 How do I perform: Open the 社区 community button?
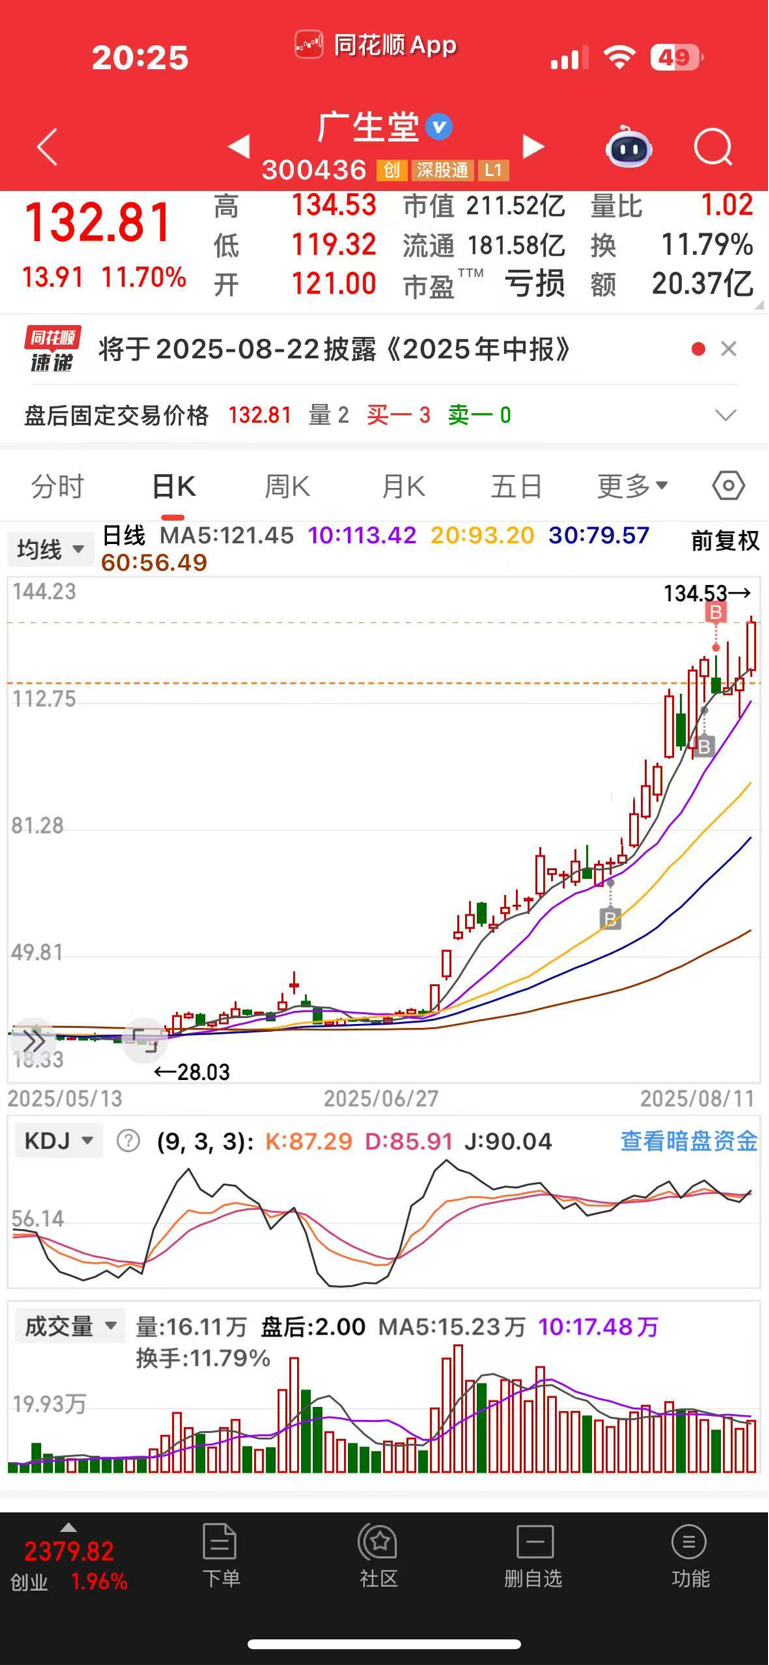click(x=379, y=1556)
